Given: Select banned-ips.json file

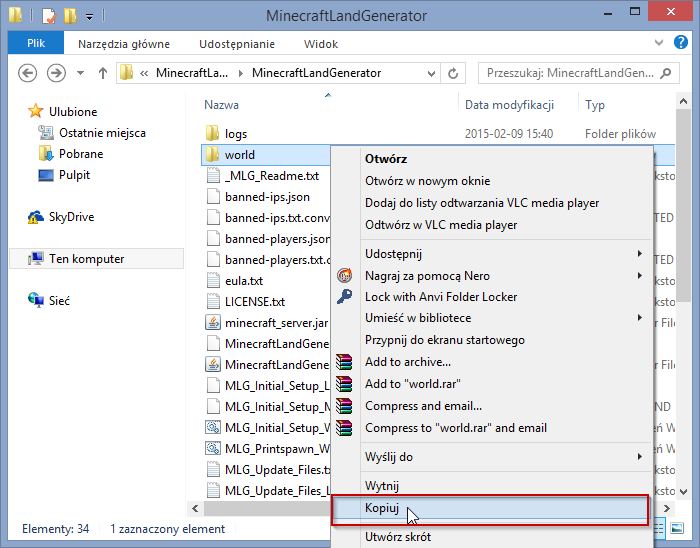Looking at the screenshot, I should [x=267, y=197].
